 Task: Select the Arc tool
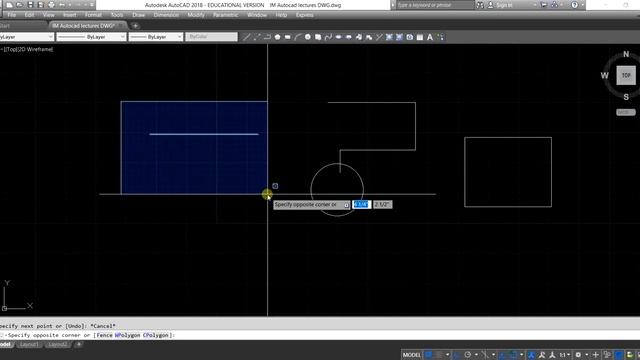(x=298, y=37)
